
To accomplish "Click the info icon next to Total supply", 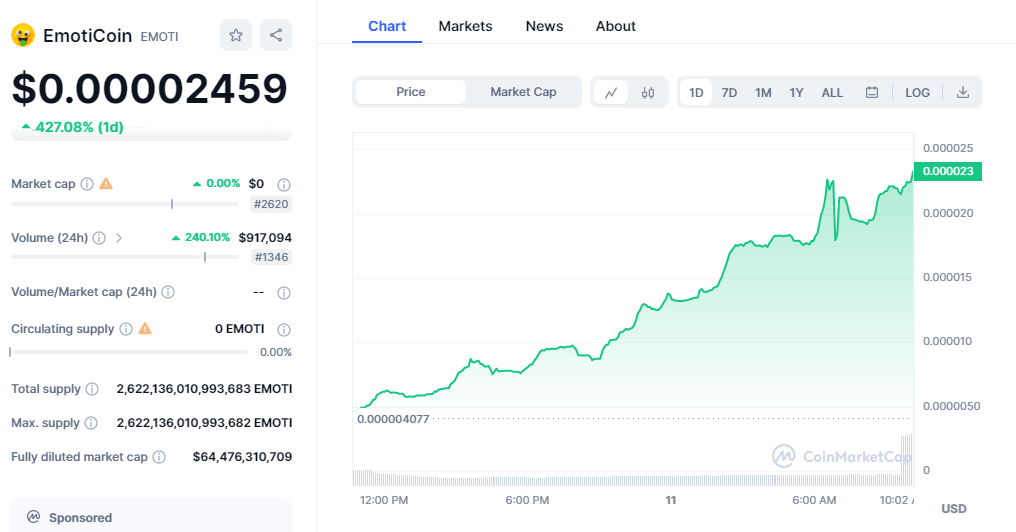I will [x=93, y=389].
